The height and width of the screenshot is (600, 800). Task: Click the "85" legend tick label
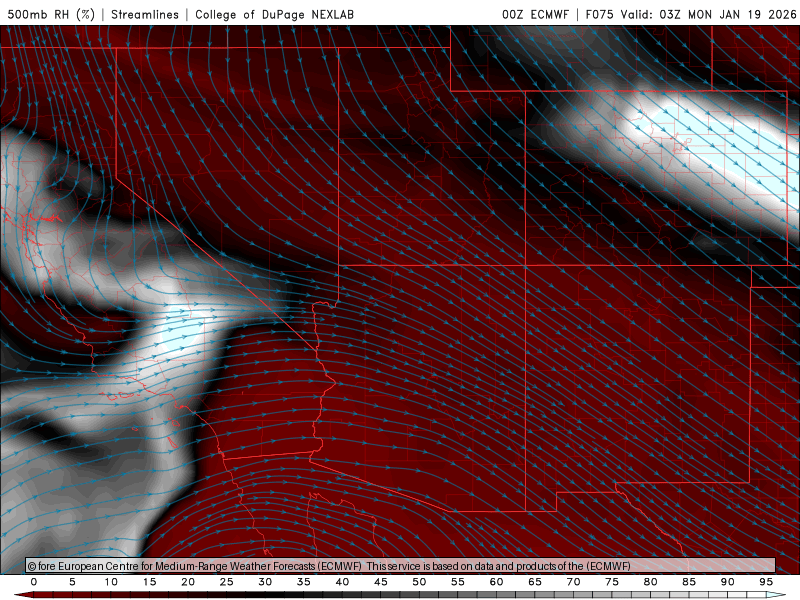click(689, 582)
